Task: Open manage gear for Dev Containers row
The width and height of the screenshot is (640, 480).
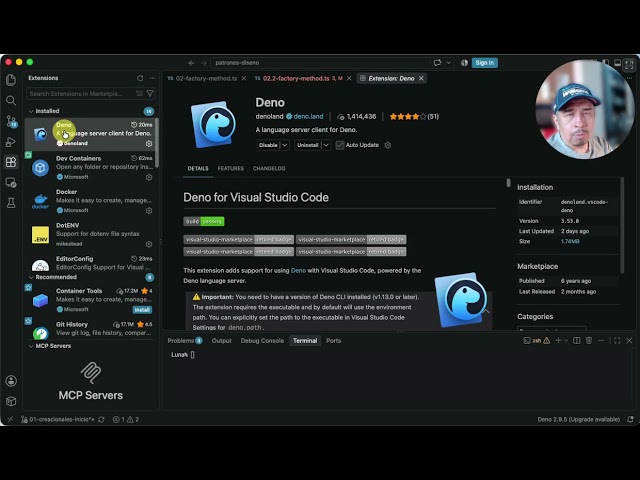Action: [x=149, y=177]
